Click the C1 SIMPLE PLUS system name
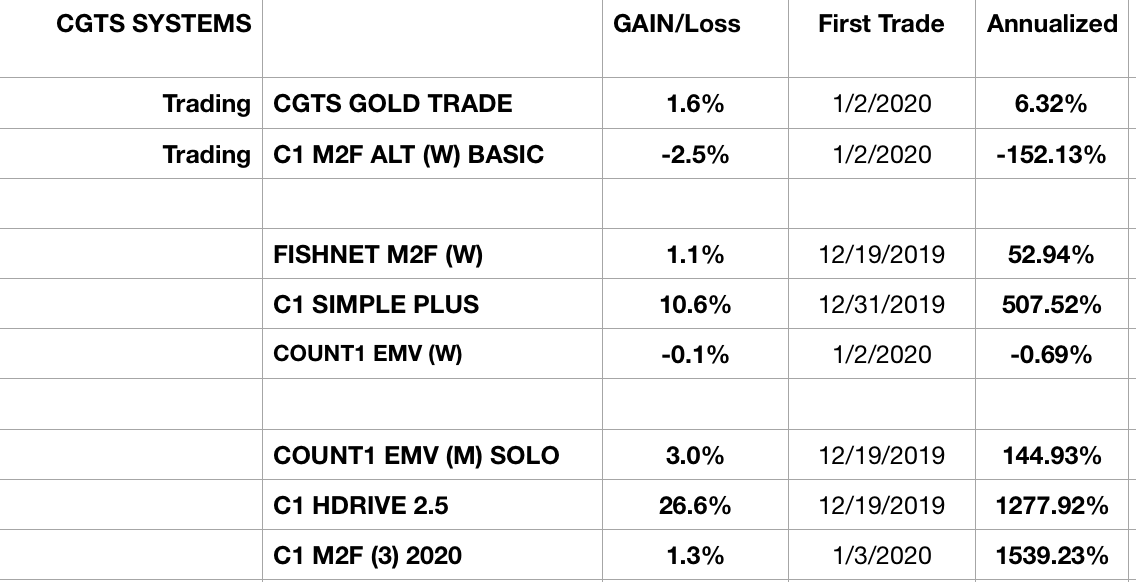The image size is (1136, 582). [376, 305]
